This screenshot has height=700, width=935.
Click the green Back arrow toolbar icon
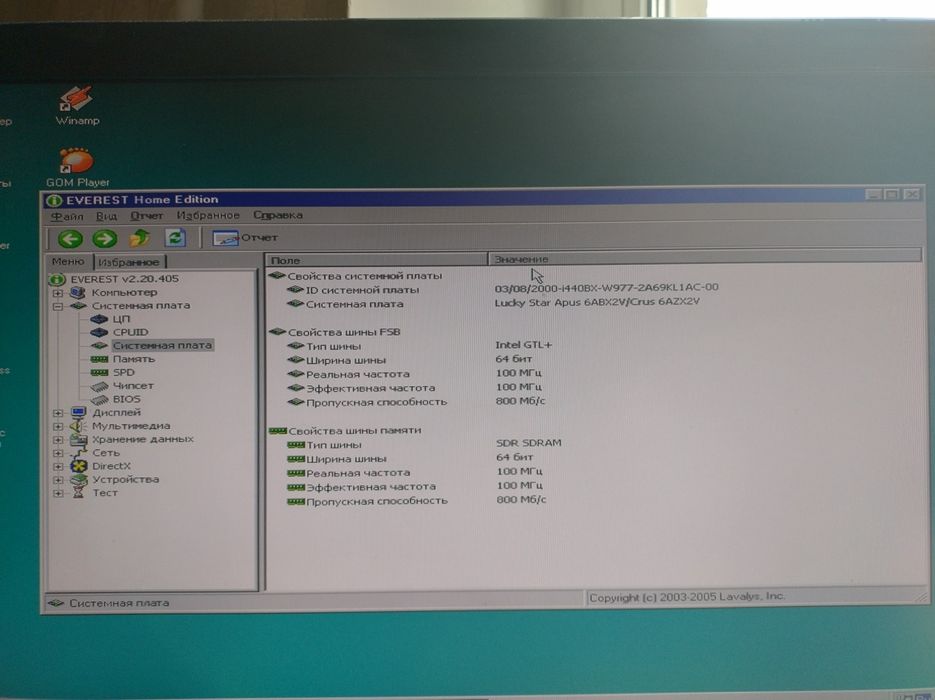(x=70, y=239)
